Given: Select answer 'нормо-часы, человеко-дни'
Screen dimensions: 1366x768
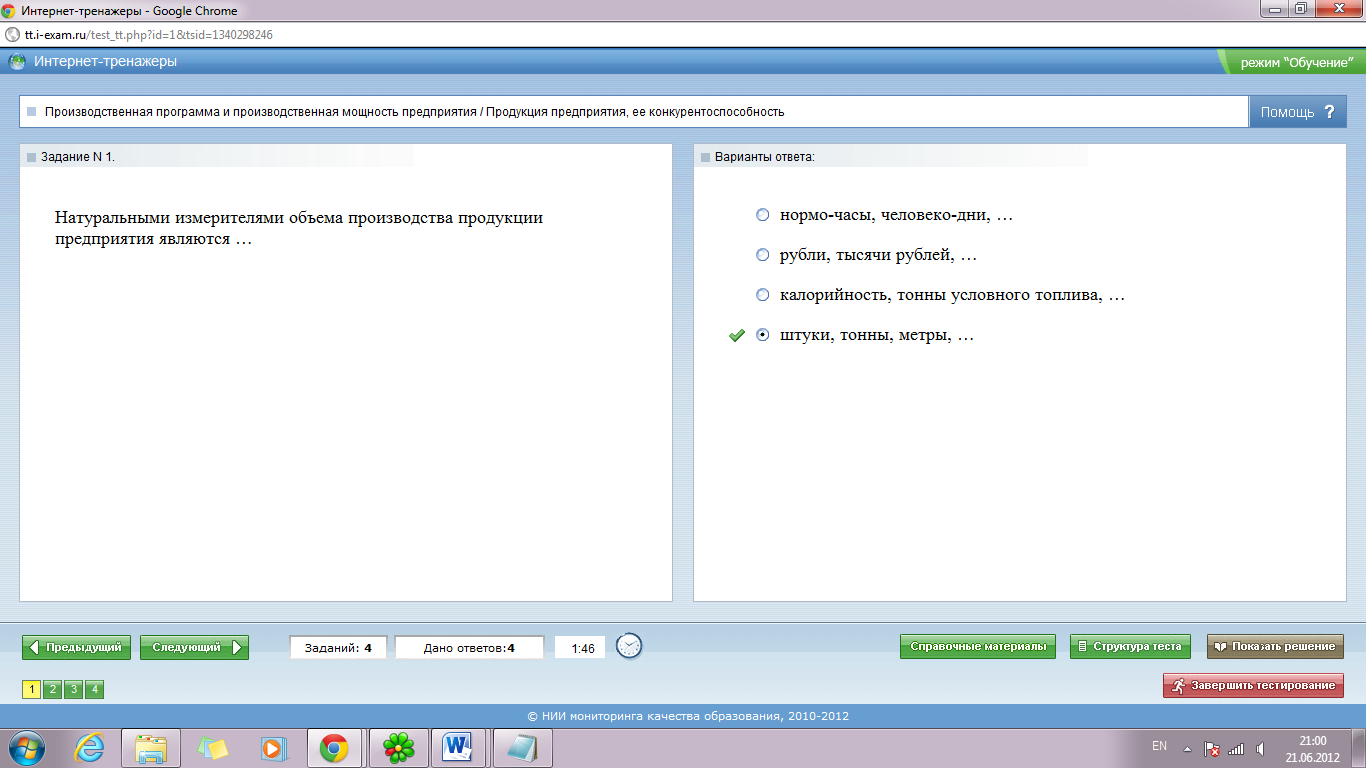Looking at the screenshot, I should (763, 215).
